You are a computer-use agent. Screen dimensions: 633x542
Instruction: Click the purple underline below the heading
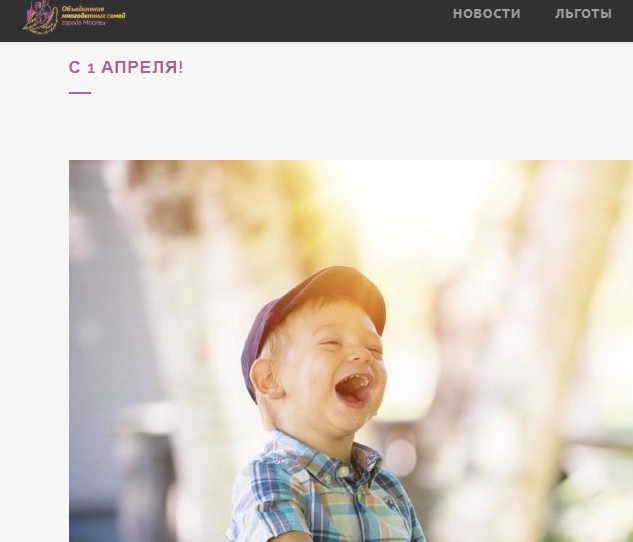pyautogui.click(x=80, y=93)
